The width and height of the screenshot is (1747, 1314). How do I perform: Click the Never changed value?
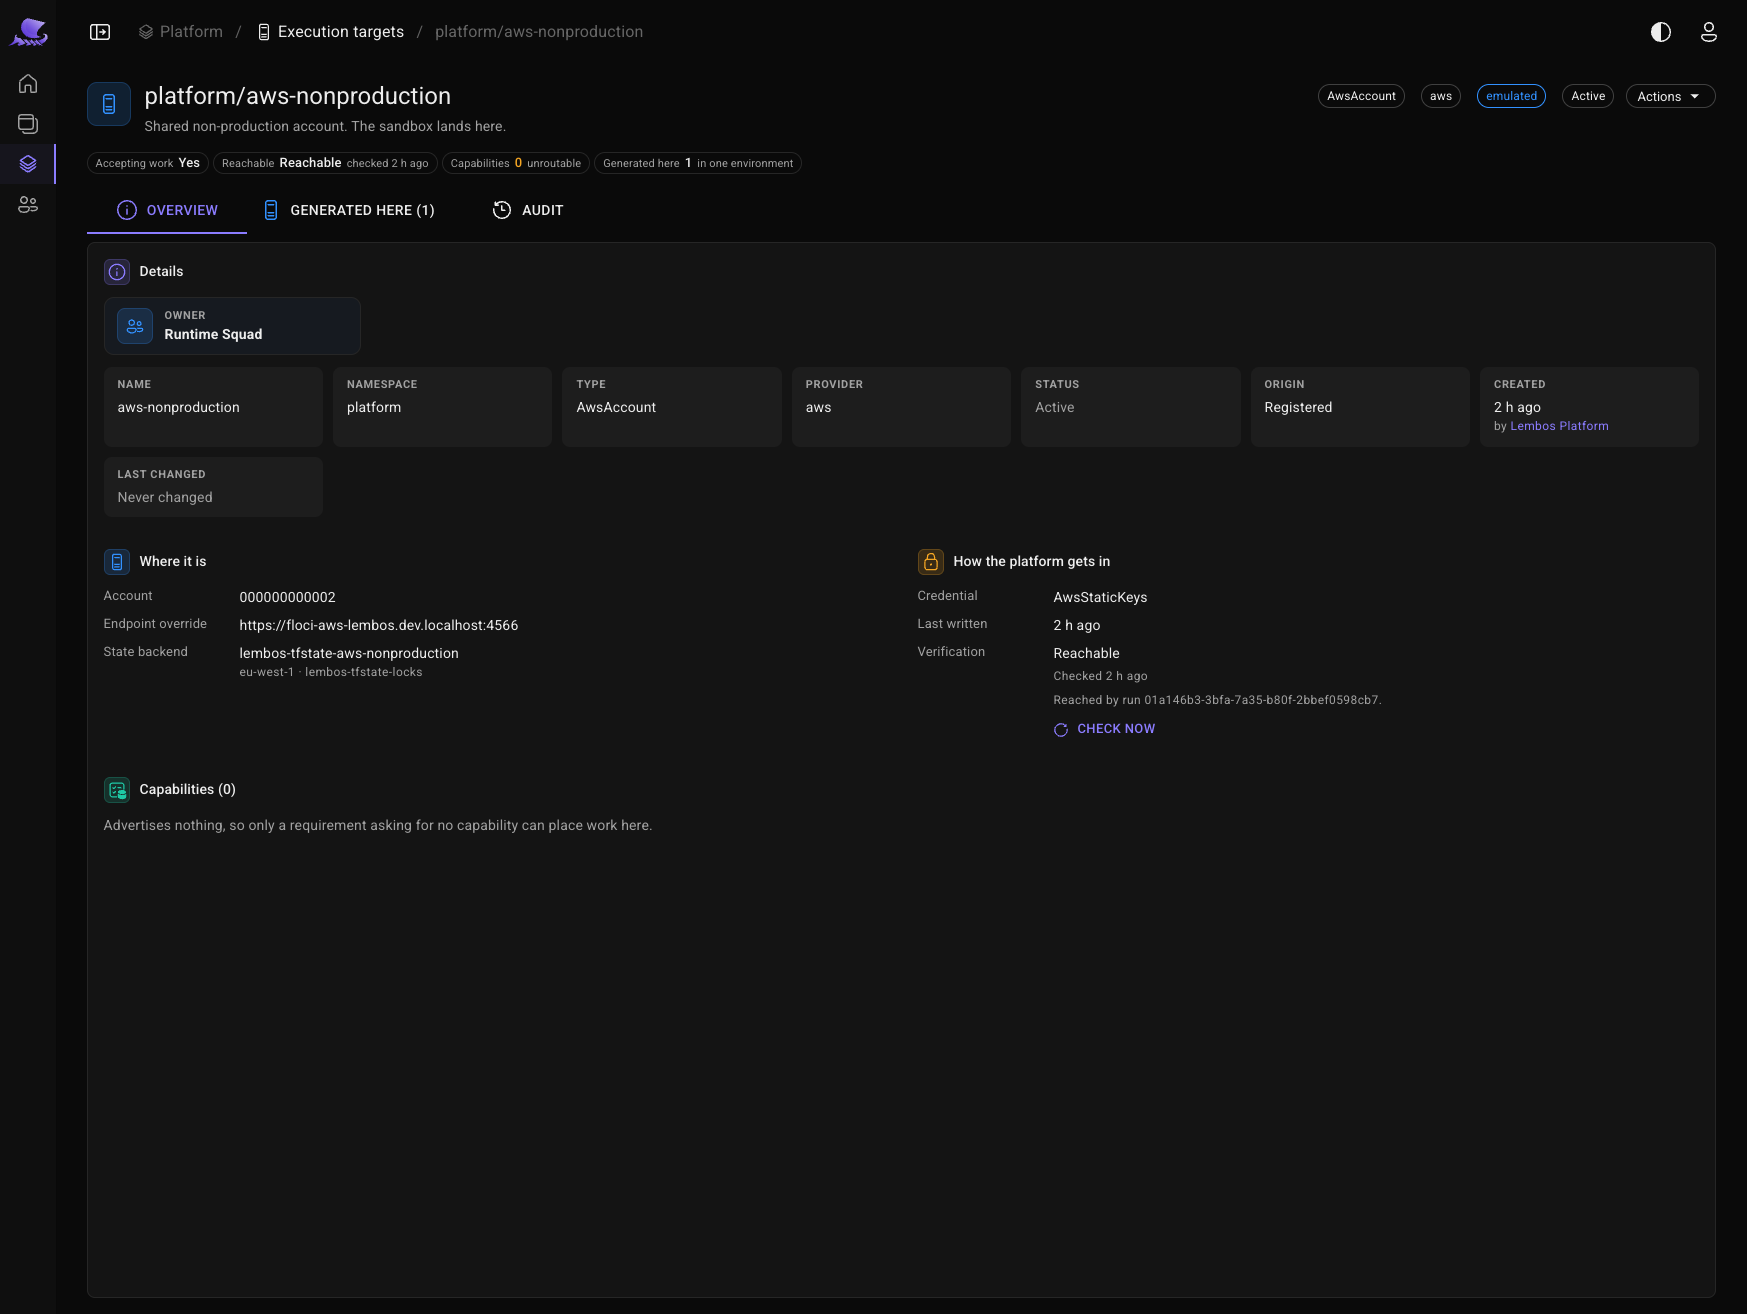click(x=165, y=497)
